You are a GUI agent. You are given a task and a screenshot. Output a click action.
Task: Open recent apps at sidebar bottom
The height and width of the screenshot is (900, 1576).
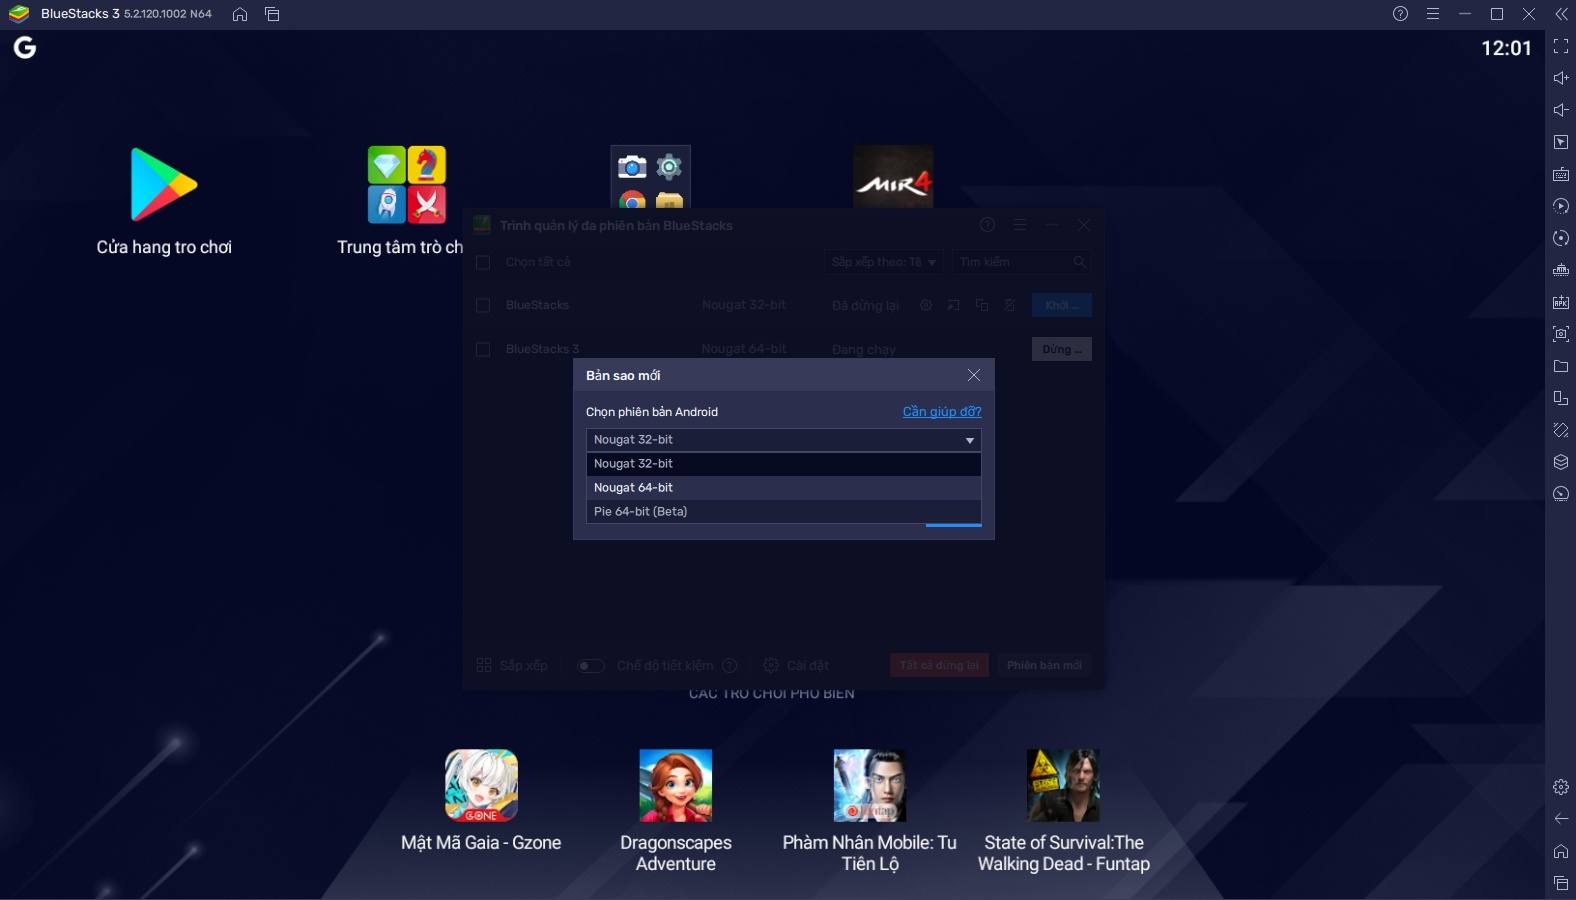coord(1561,883)
